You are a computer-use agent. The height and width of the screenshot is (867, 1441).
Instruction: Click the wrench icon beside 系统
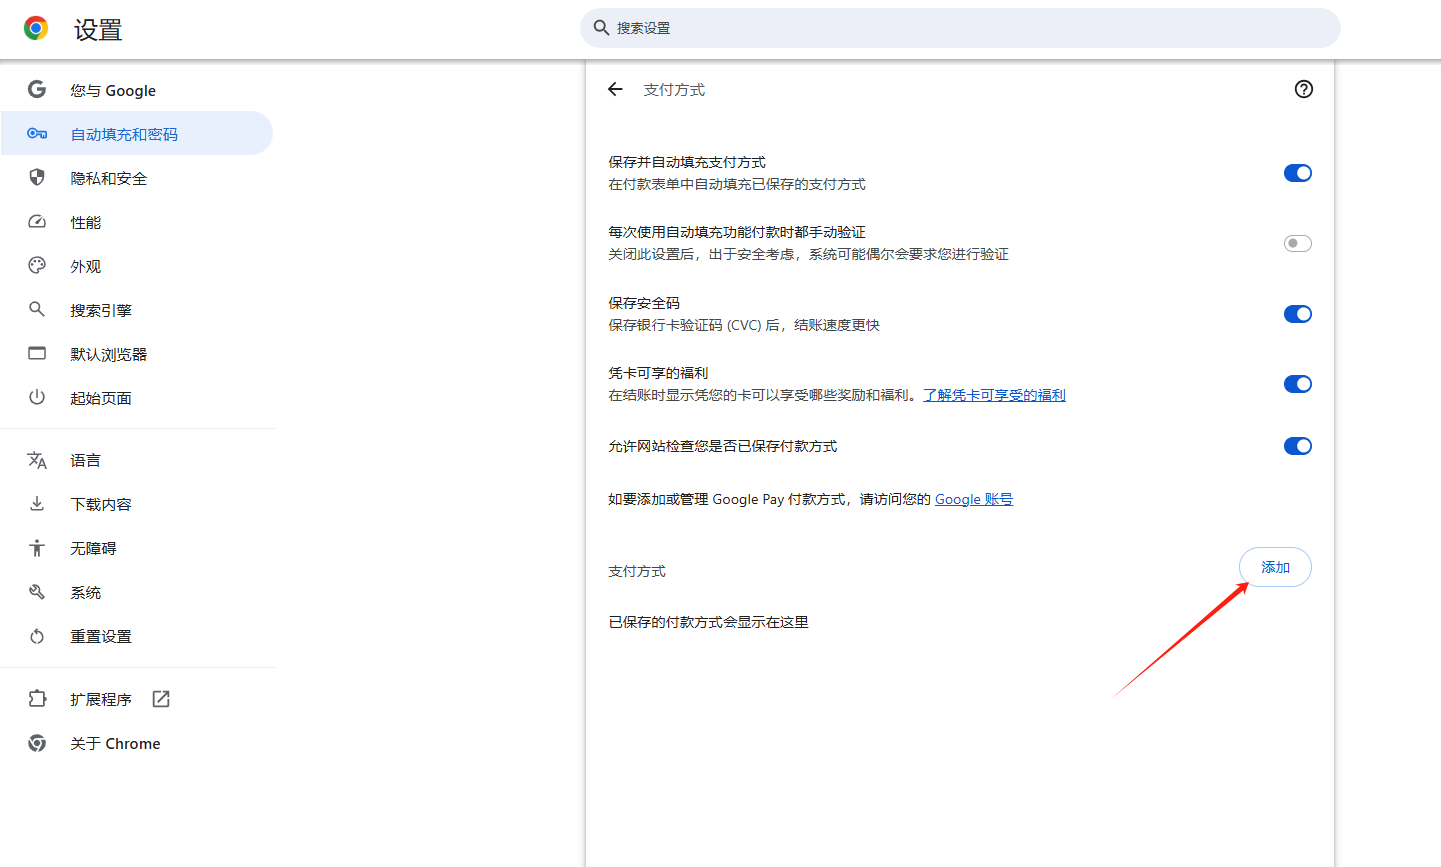point(37,592)
